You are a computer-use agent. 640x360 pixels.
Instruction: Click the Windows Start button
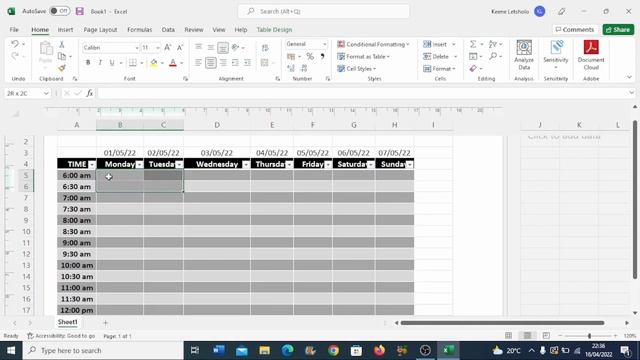pos(11,350)
